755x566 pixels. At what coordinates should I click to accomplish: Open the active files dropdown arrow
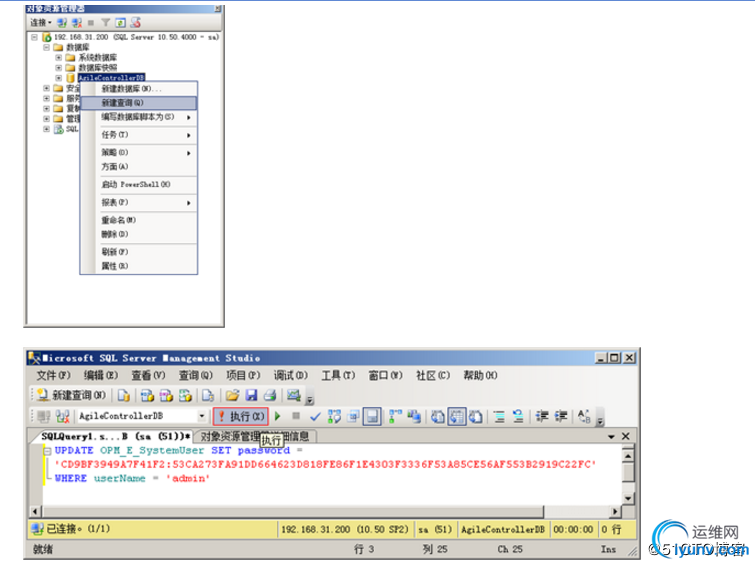click(x=611, y=436)
